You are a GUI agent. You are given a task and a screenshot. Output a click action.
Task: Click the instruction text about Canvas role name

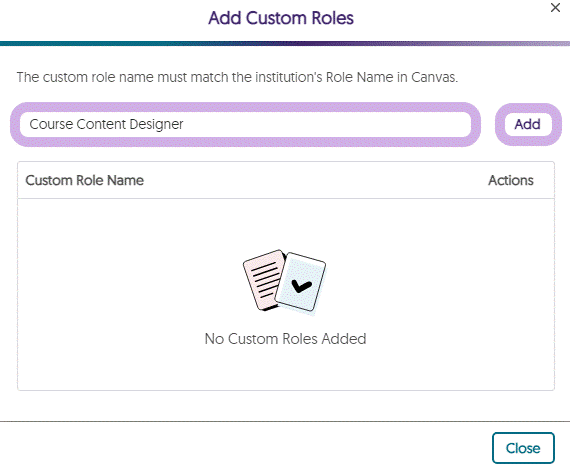[x=237, y=77]
